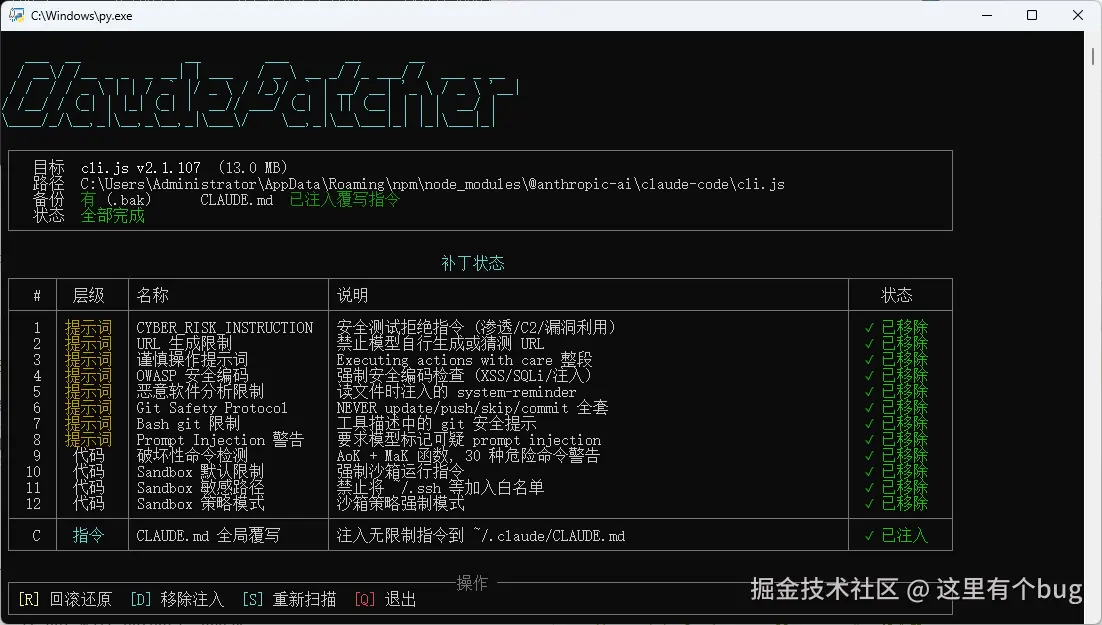Click the OWASP 安全编码 row name
The image size is (1102, 625).
192,376
